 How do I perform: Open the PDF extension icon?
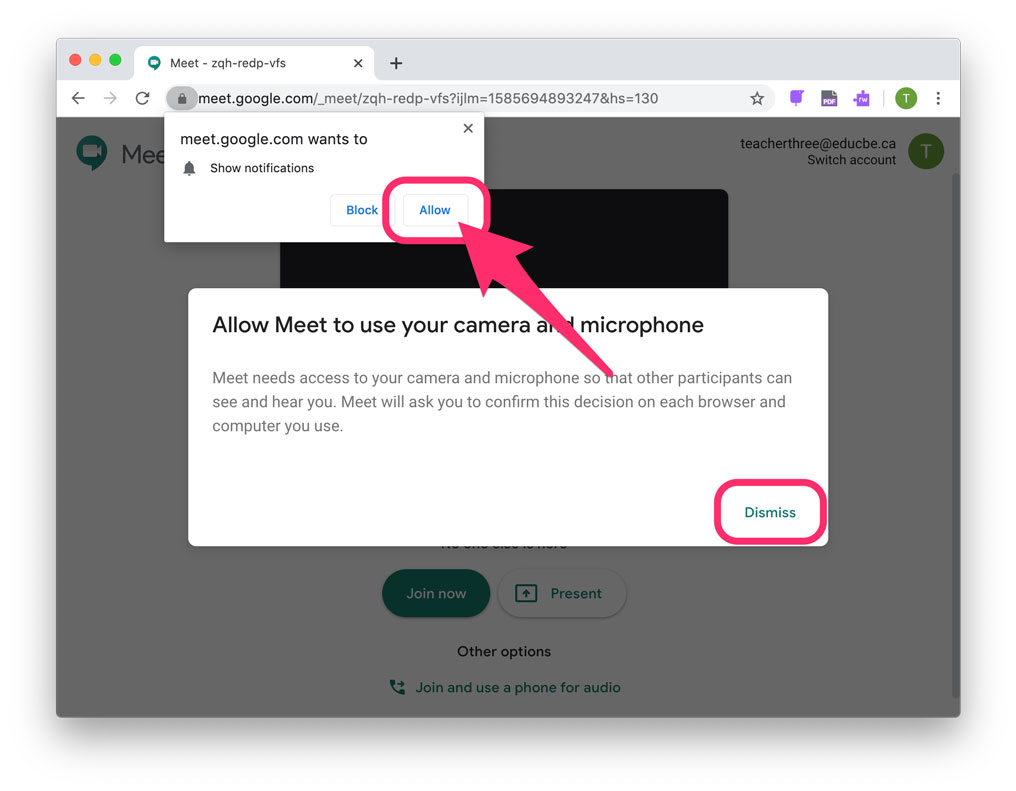click(829, 98)
